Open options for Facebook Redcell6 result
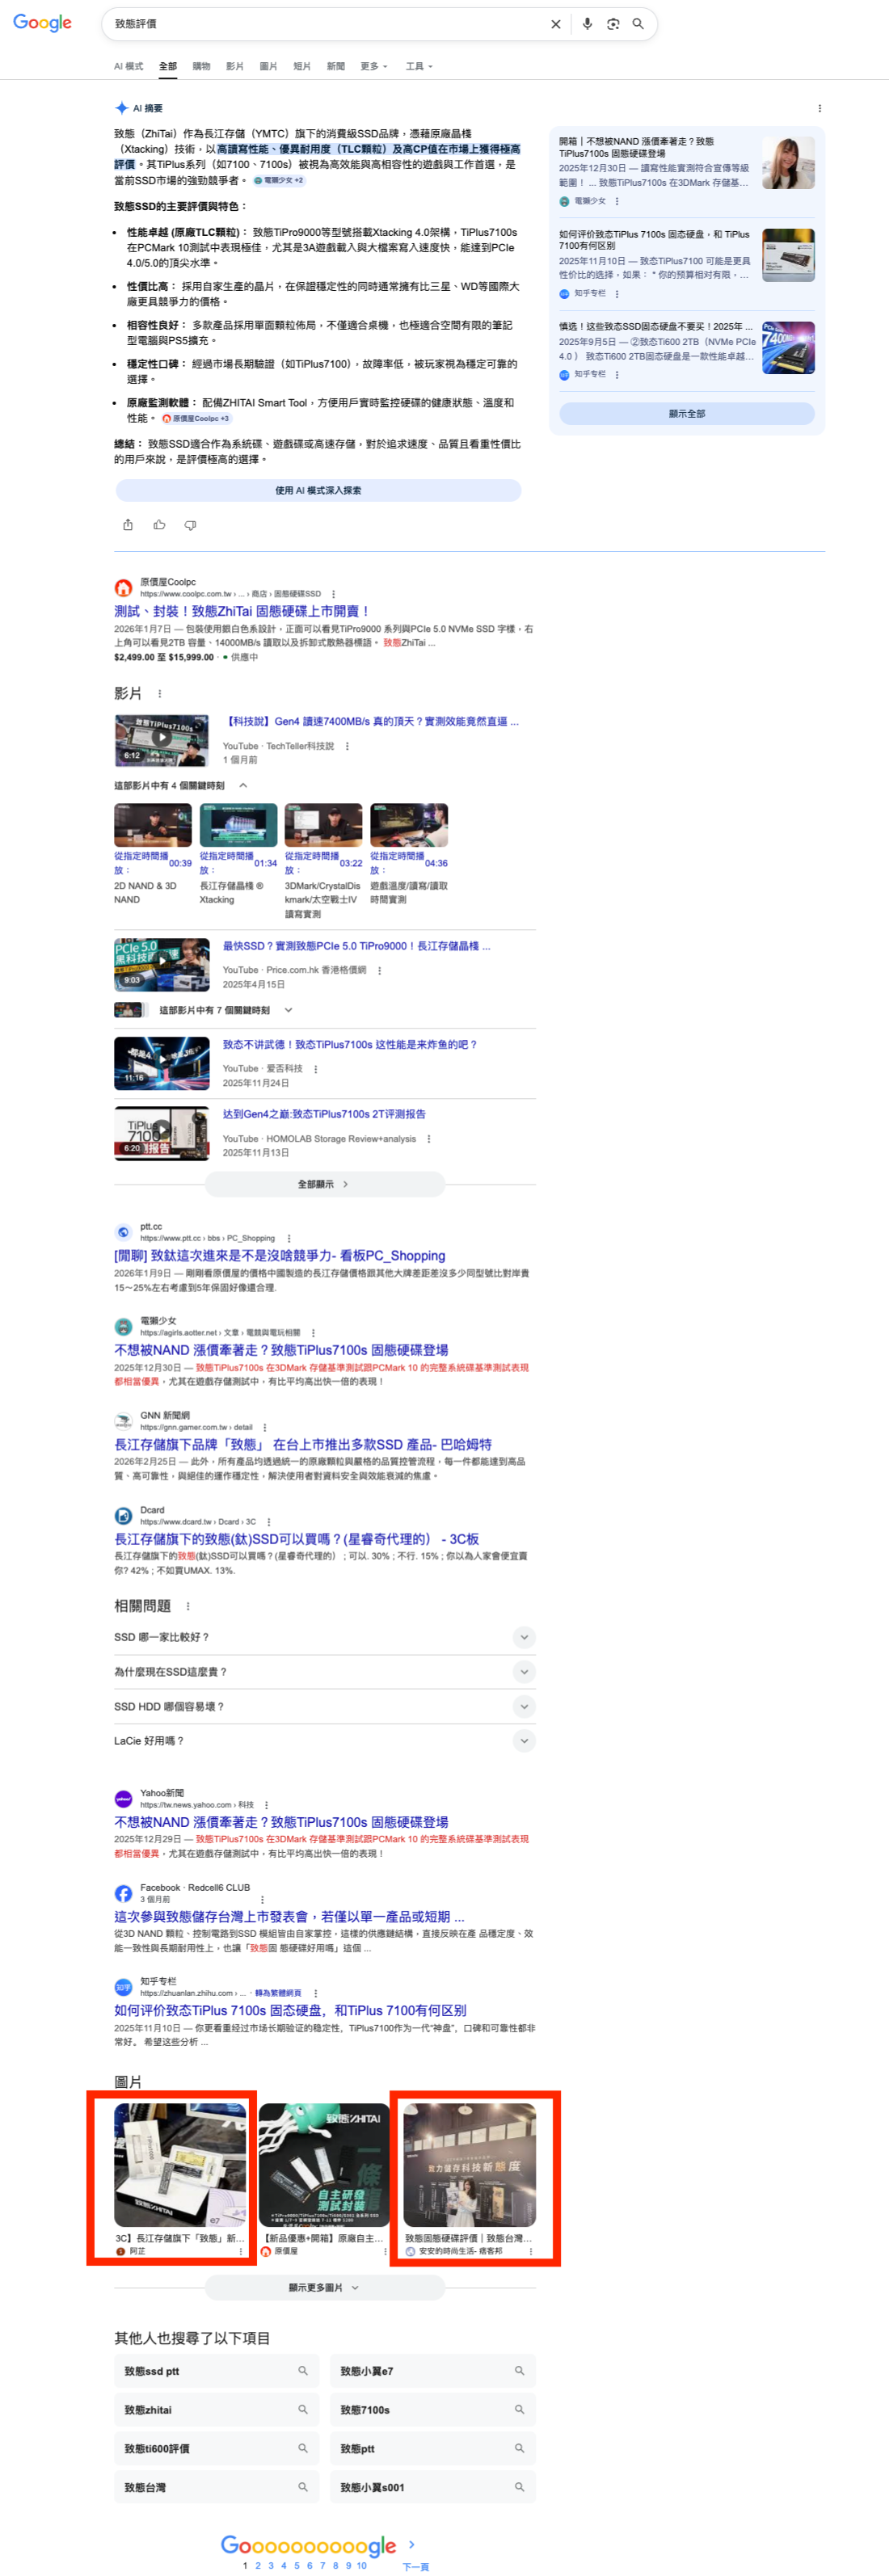The image size is (889, 2576). (262, 1900)
